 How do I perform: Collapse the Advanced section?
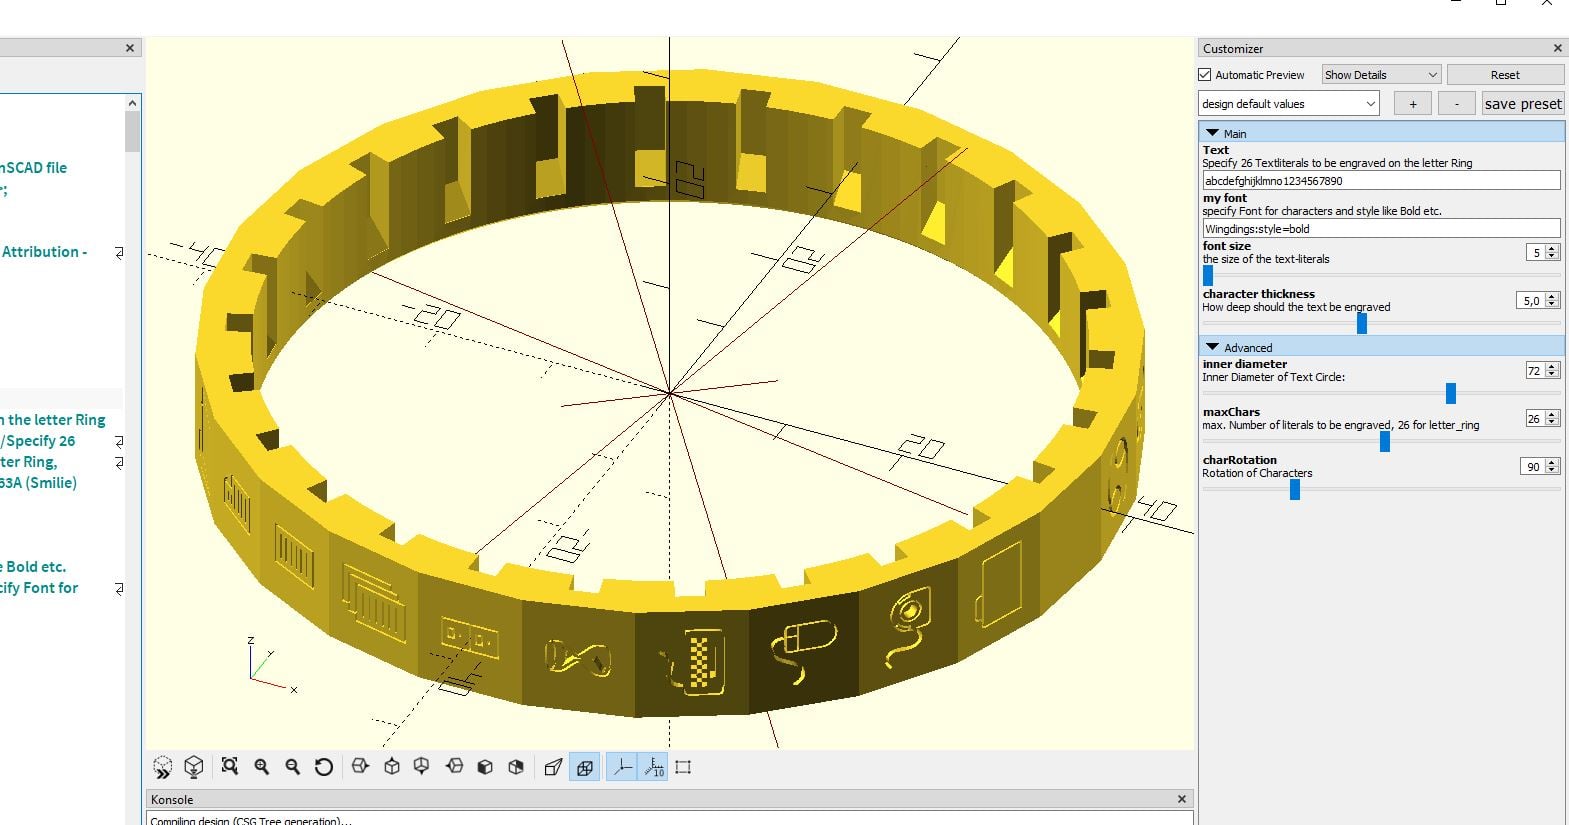[1213, 347]
